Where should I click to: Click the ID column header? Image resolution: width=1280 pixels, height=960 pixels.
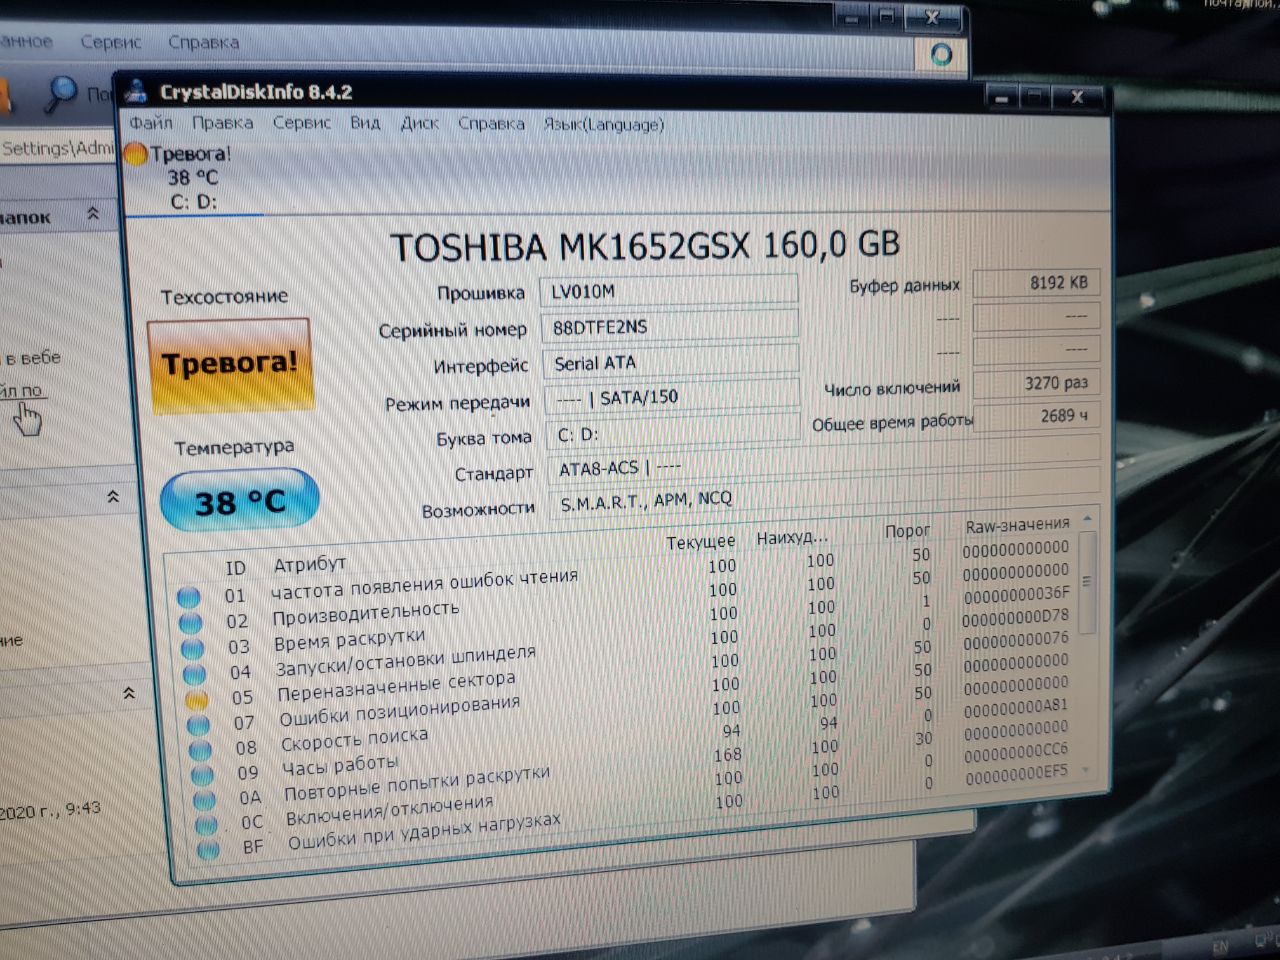point(235,568)
